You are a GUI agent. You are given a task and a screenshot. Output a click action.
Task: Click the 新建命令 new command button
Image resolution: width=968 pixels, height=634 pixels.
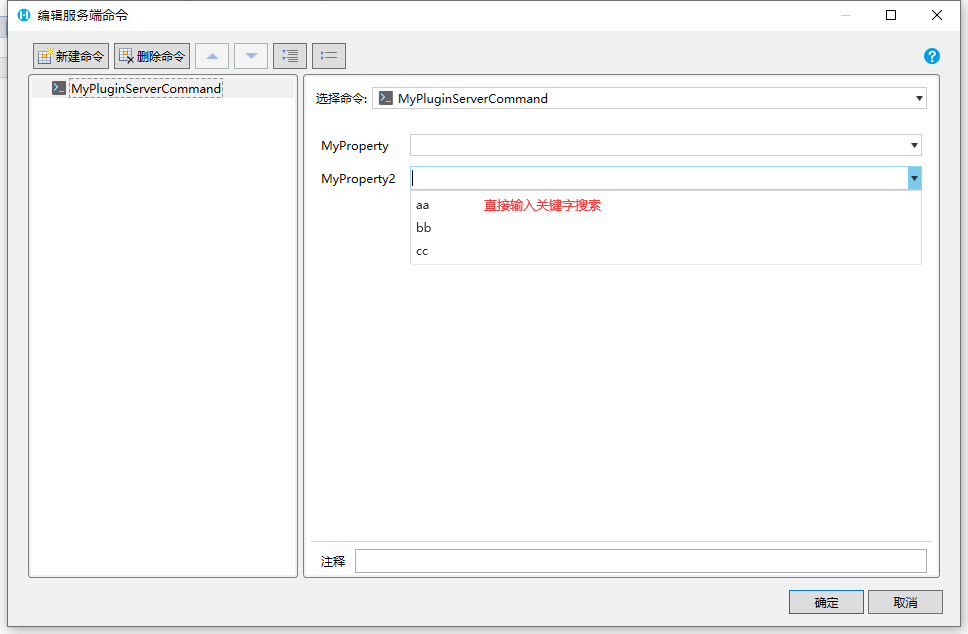(x=71, y=56)
